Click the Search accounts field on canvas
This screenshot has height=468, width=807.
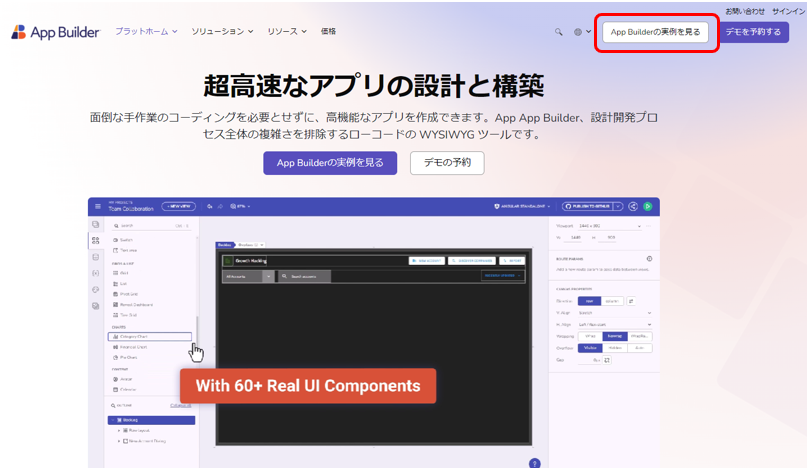pos(304,276)
